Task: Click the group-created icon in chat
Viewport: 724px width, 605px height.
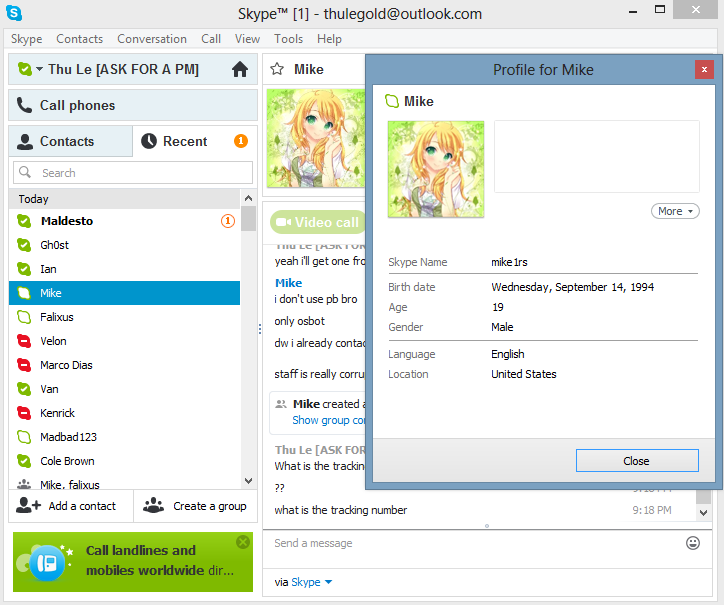Action: [x=281, y=404]
